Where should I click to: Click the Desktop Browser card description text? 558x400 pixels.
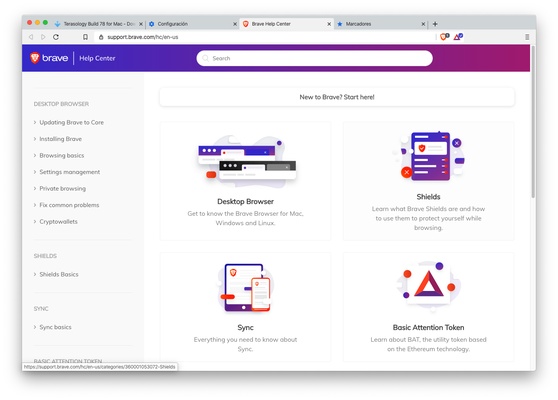coord(246,218)
